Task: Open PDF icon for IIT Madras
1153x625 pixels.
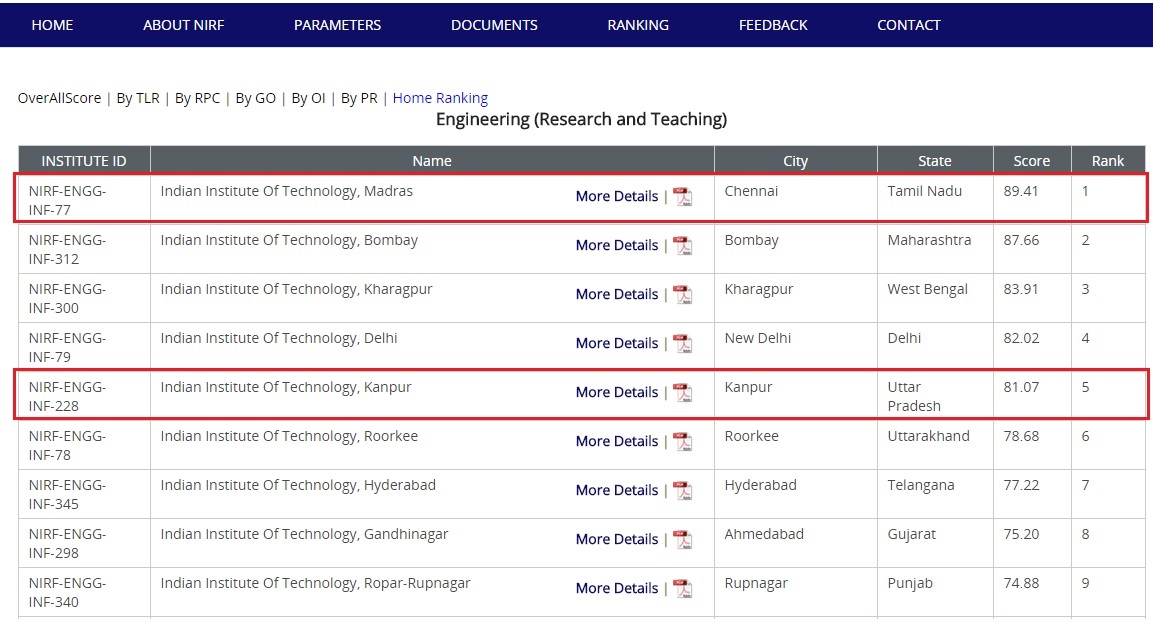Action: tap(682, 197)
